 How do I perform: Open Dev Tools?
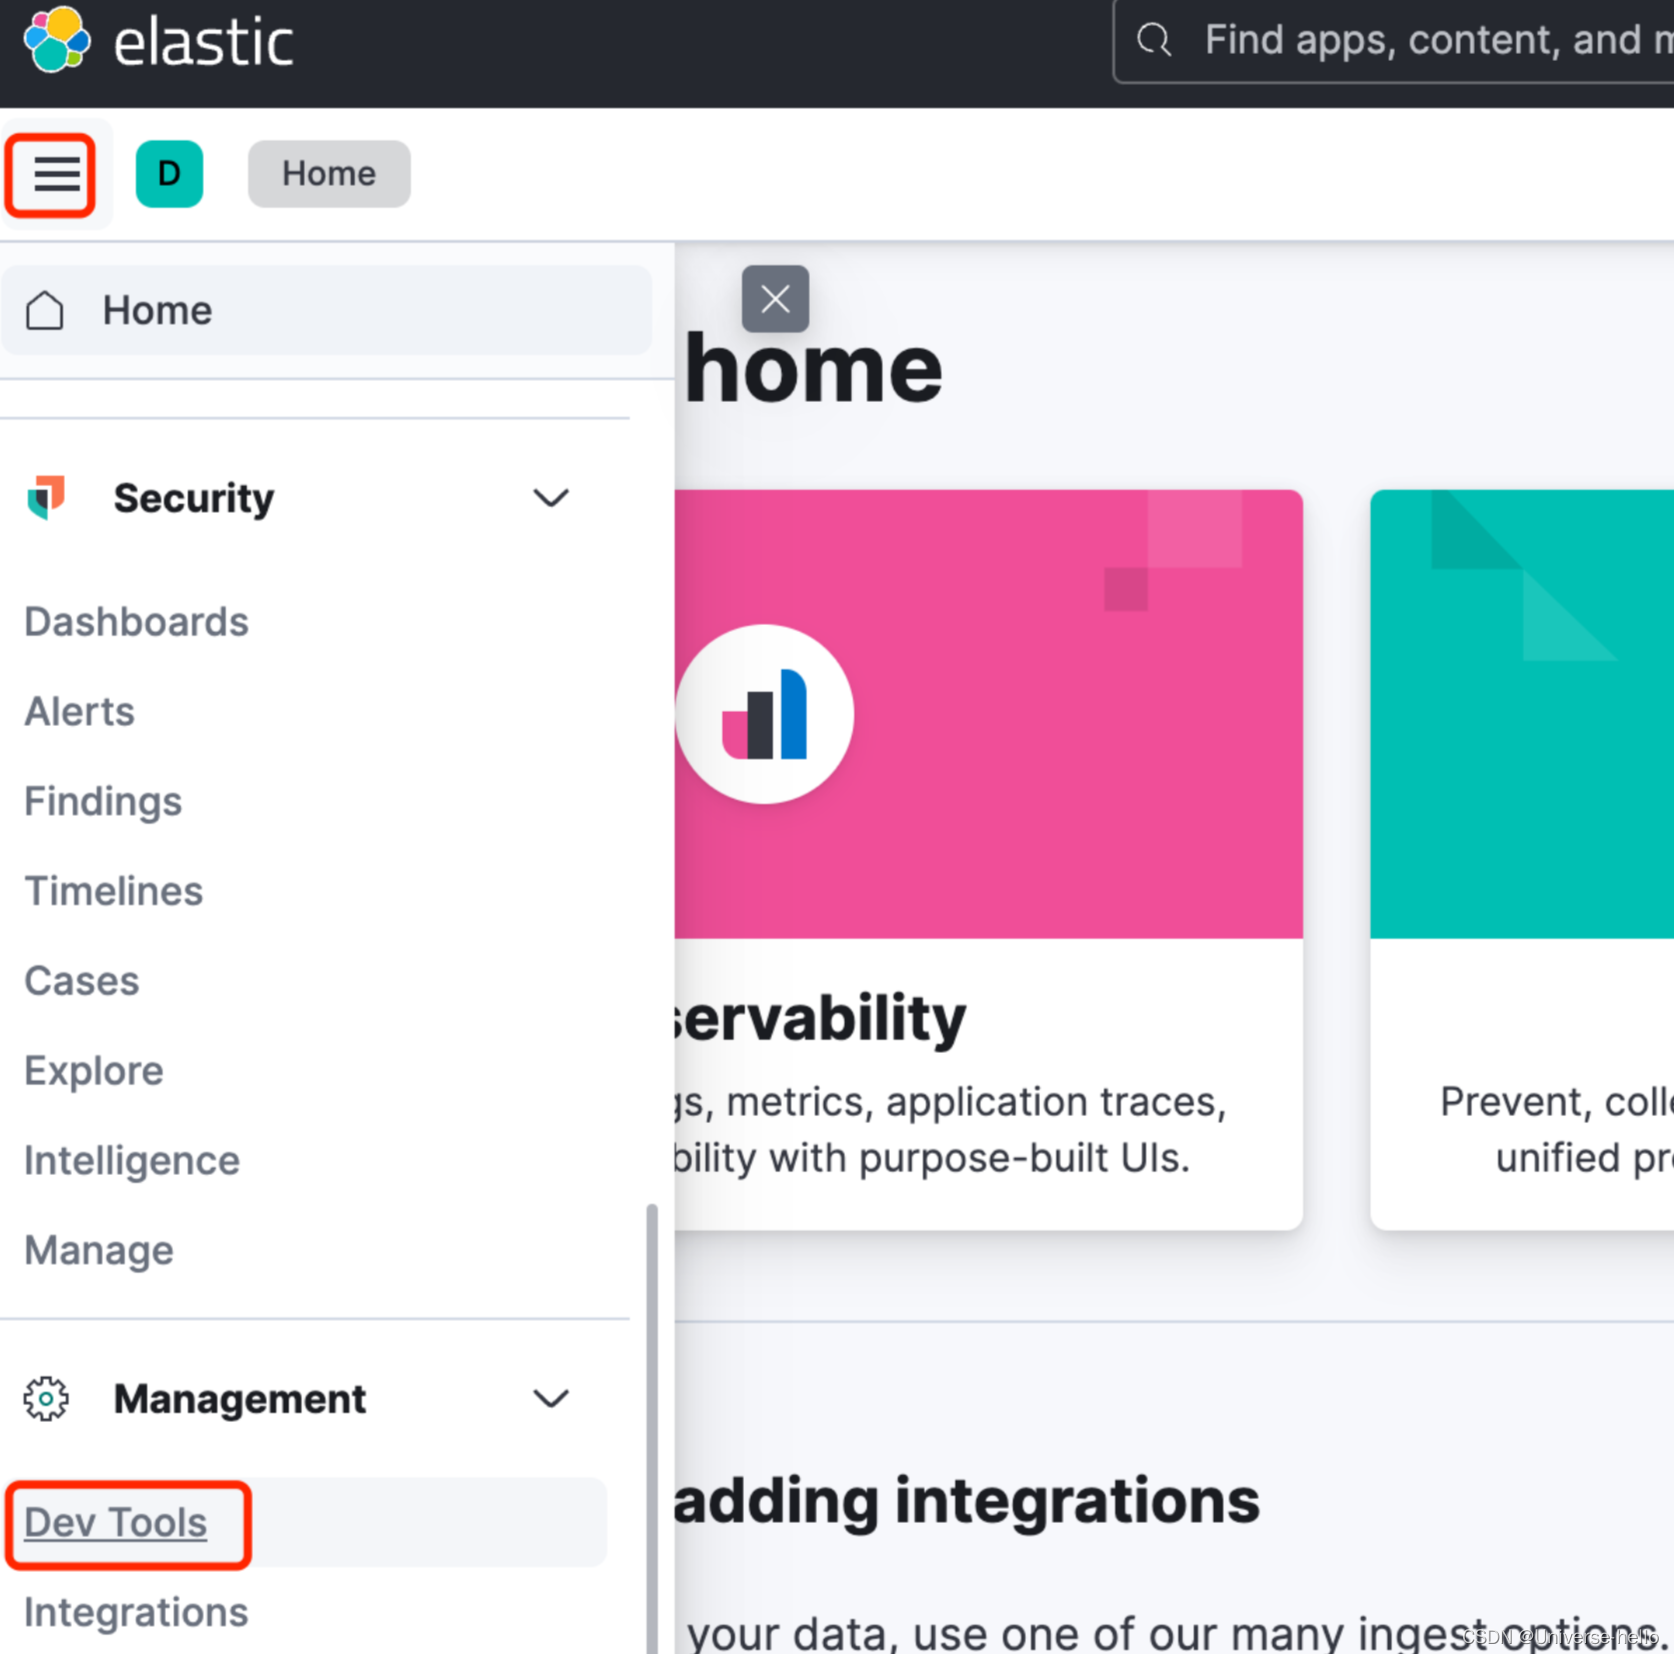pyautogui.click(x=114, y=1522)
